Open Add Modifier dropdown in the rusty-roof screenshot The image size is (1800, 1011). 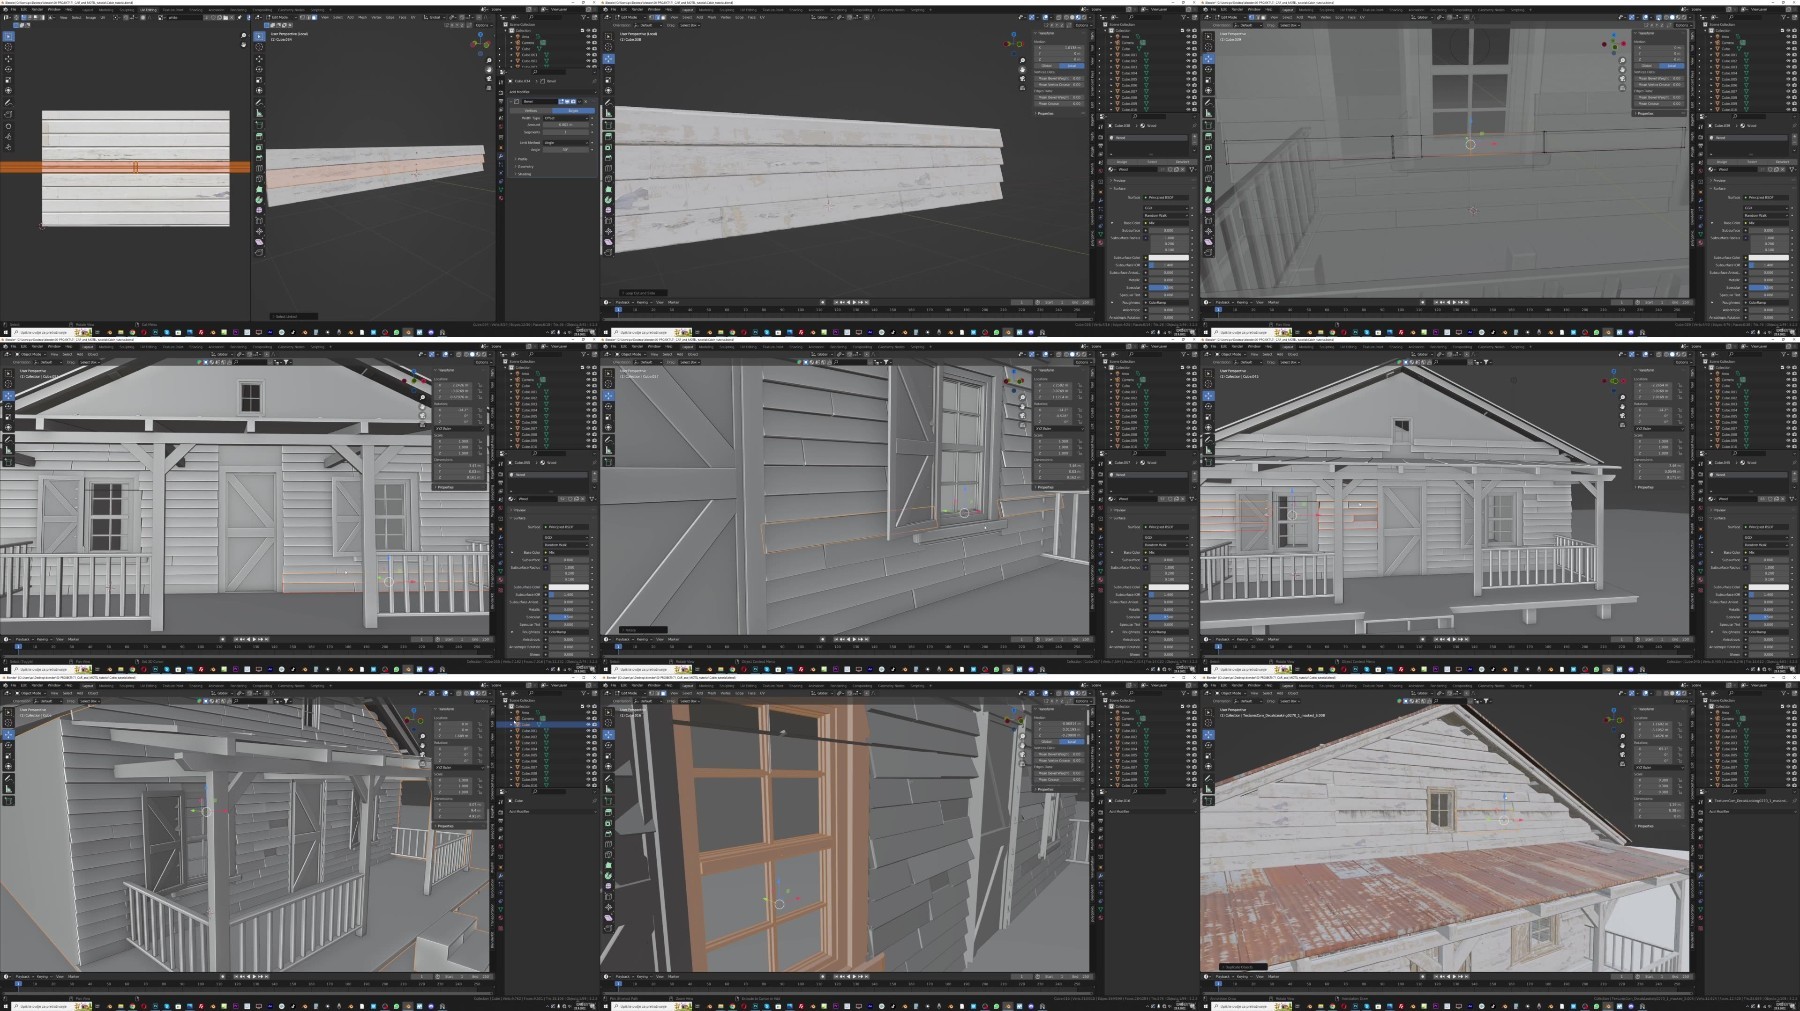pyautogui.click(x=1752, y=811)
